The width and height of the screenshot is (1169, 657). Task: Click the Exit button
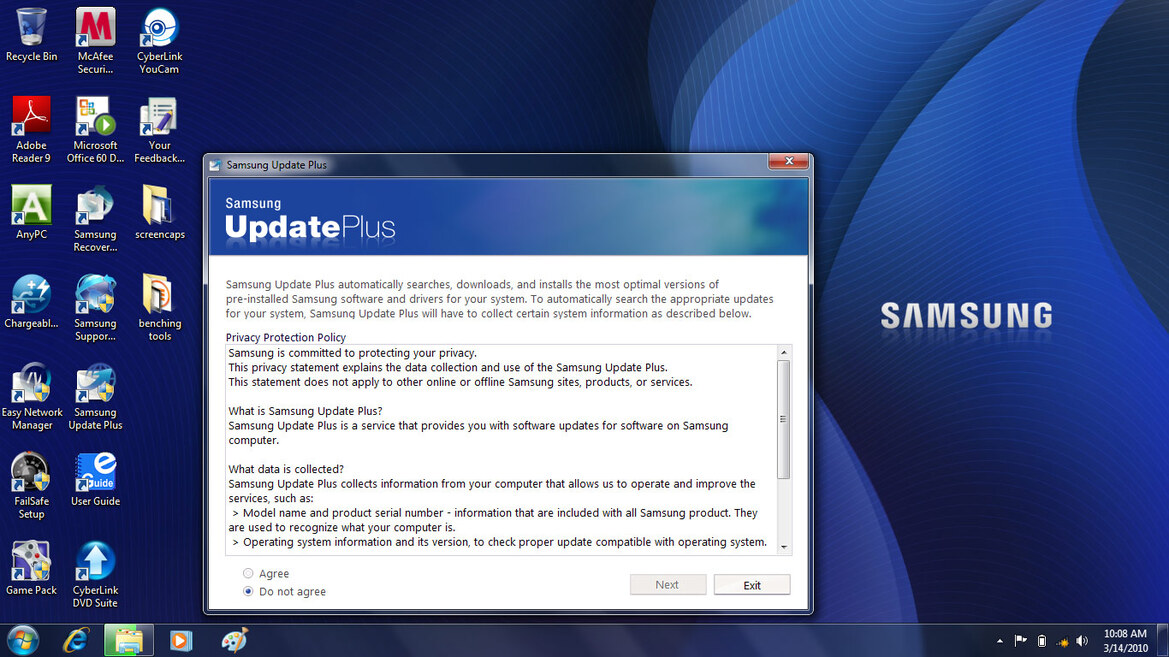tap(752, 585)
